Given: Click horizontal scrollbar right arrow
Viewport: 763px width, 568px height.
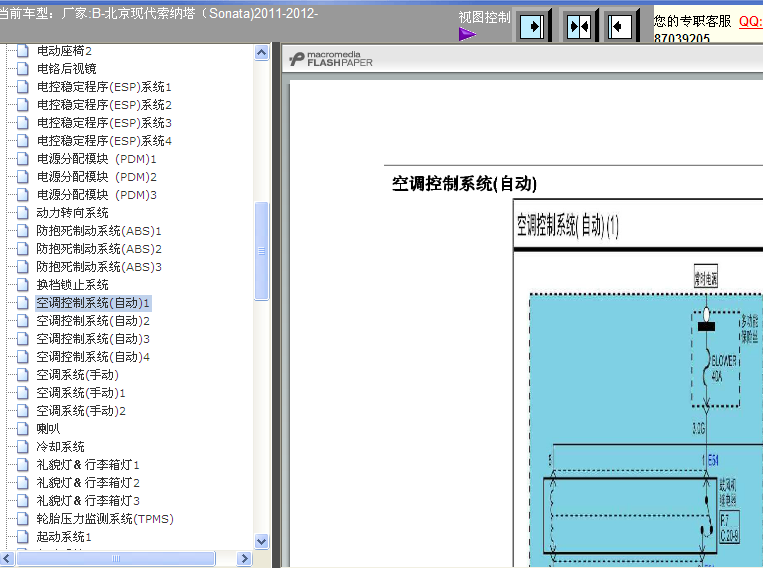Looking at the screenshot, I should coord(244,558).
